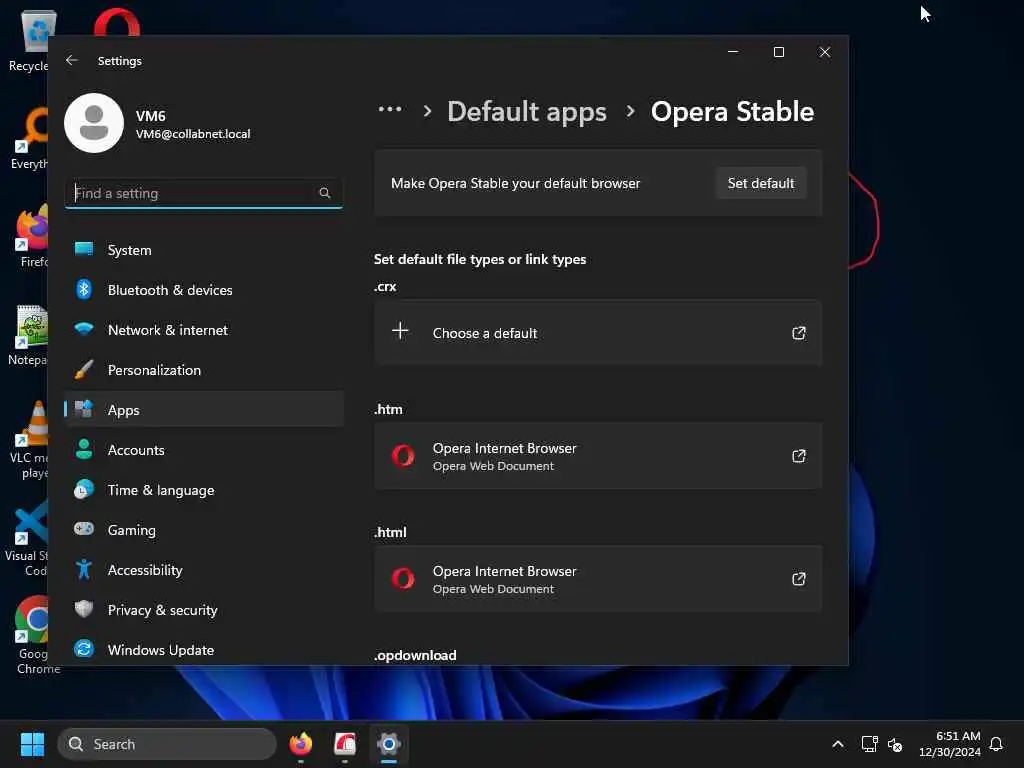Open Network & internet category

pyautogui.click(x=204, y=330)
